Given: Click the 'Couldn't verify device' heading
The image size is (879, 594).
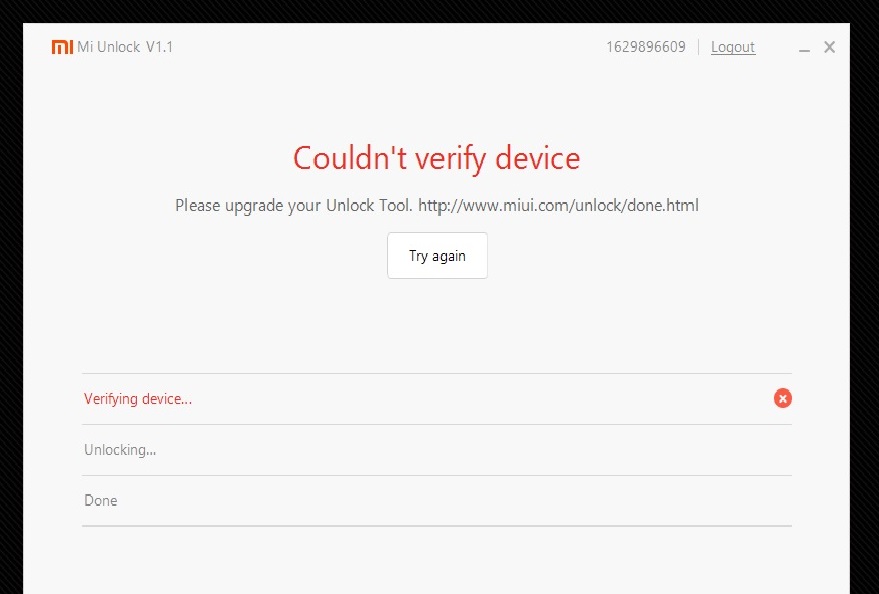Looking at the screenshot, I should 437,157.
